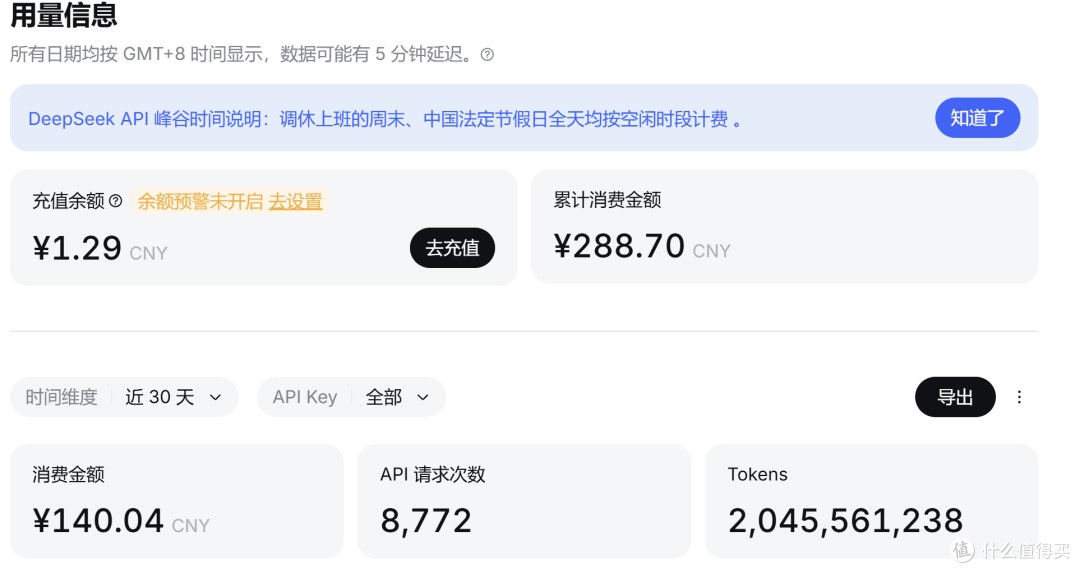The height and width of the screenshot is (573, 1080).
Task: Click the 用量信息 page heading
Action: [63, 15]
